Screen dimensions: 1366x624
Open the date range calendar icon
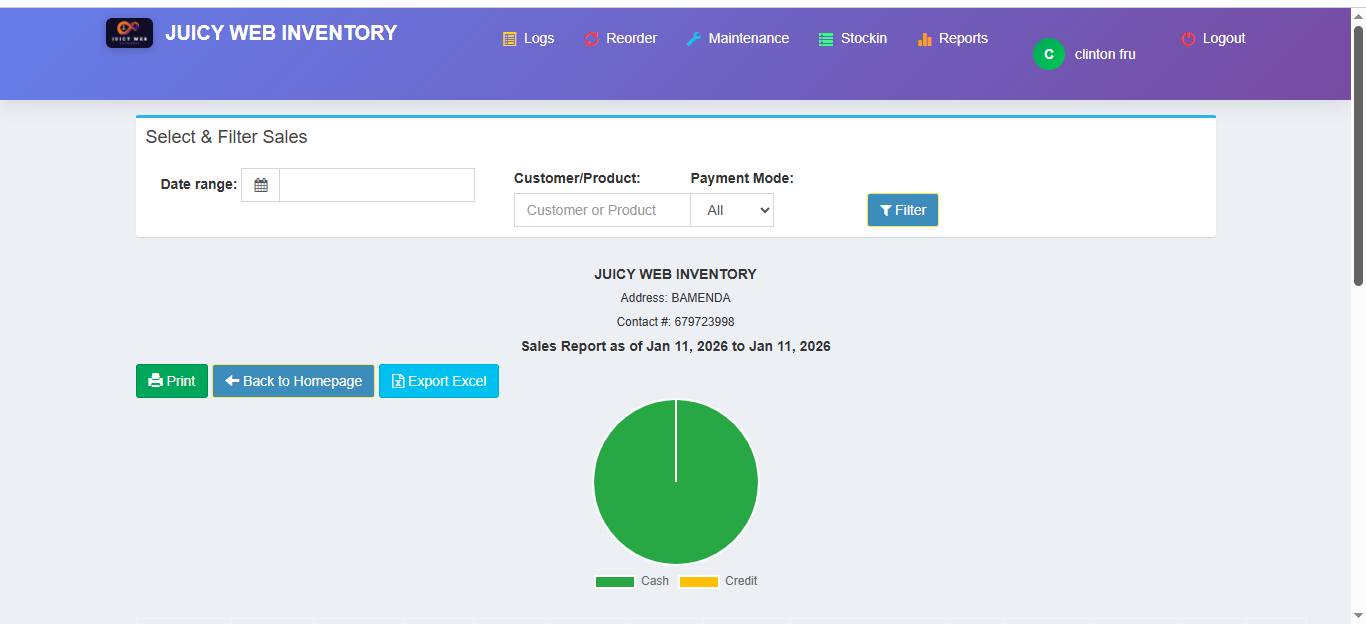tap(260, 185)
